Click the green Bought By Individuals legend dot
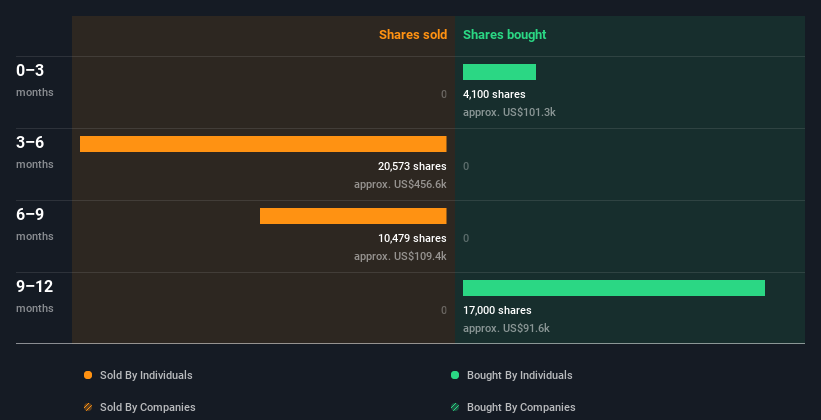 click(455, 375)
